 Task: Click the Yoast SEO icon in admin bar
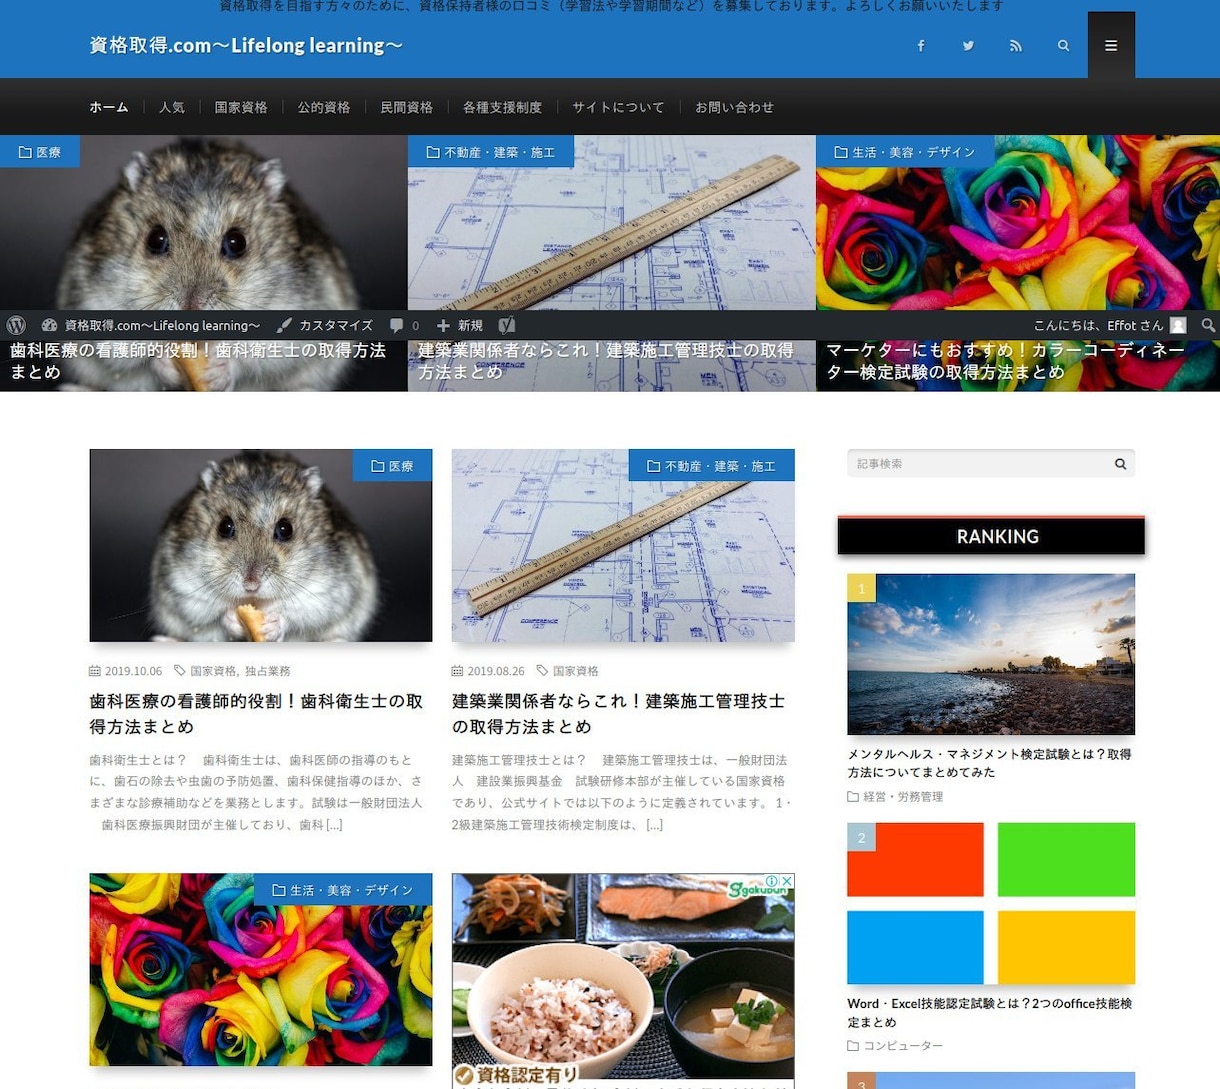tap(507, 325)
